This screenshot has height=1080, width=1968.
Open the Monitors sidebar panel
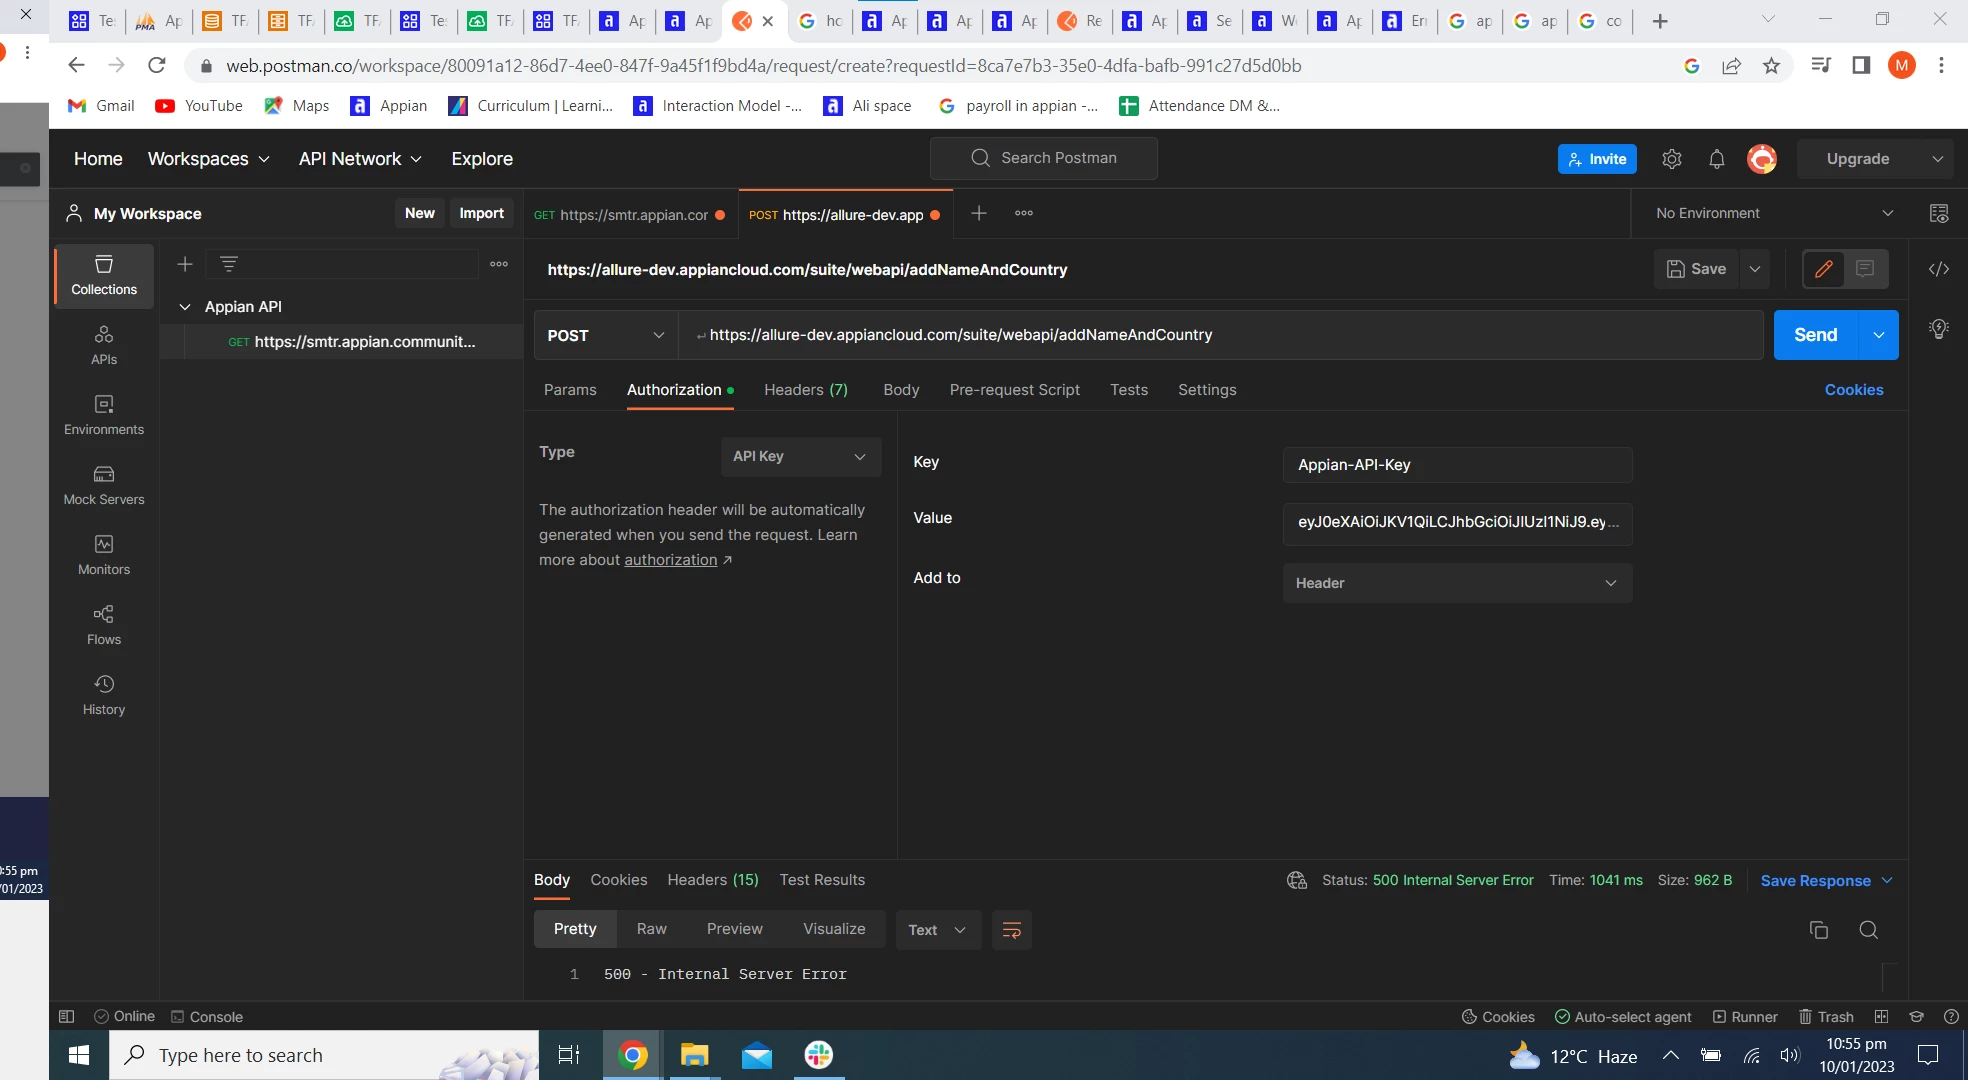(x=104, y=555)
